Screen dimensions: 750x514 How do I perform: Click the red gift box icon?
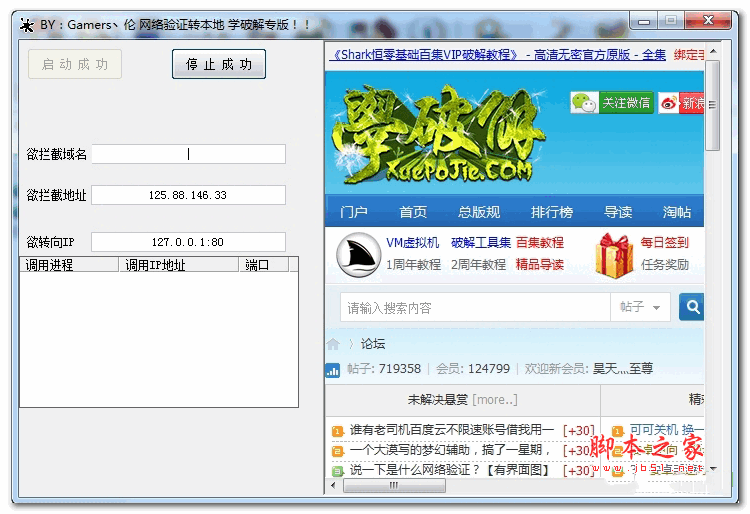coord(614,255)
